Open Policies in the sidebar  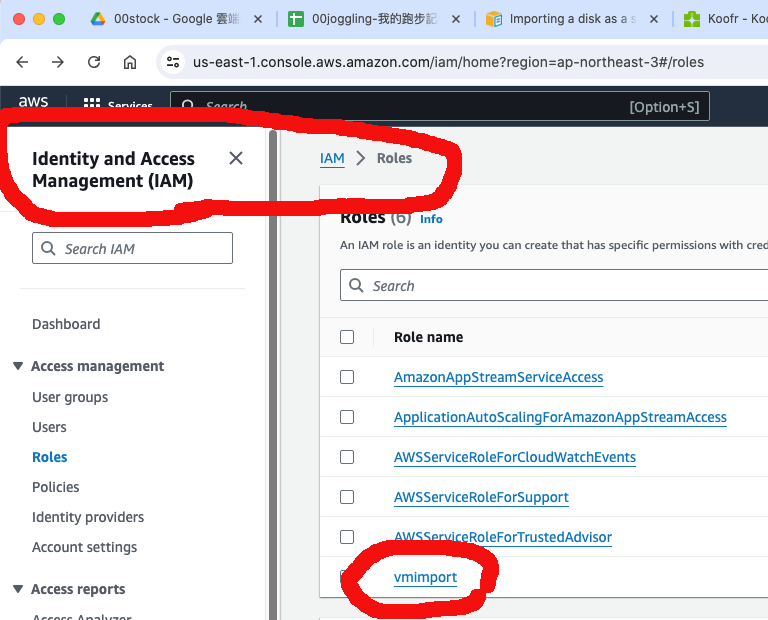56,487
